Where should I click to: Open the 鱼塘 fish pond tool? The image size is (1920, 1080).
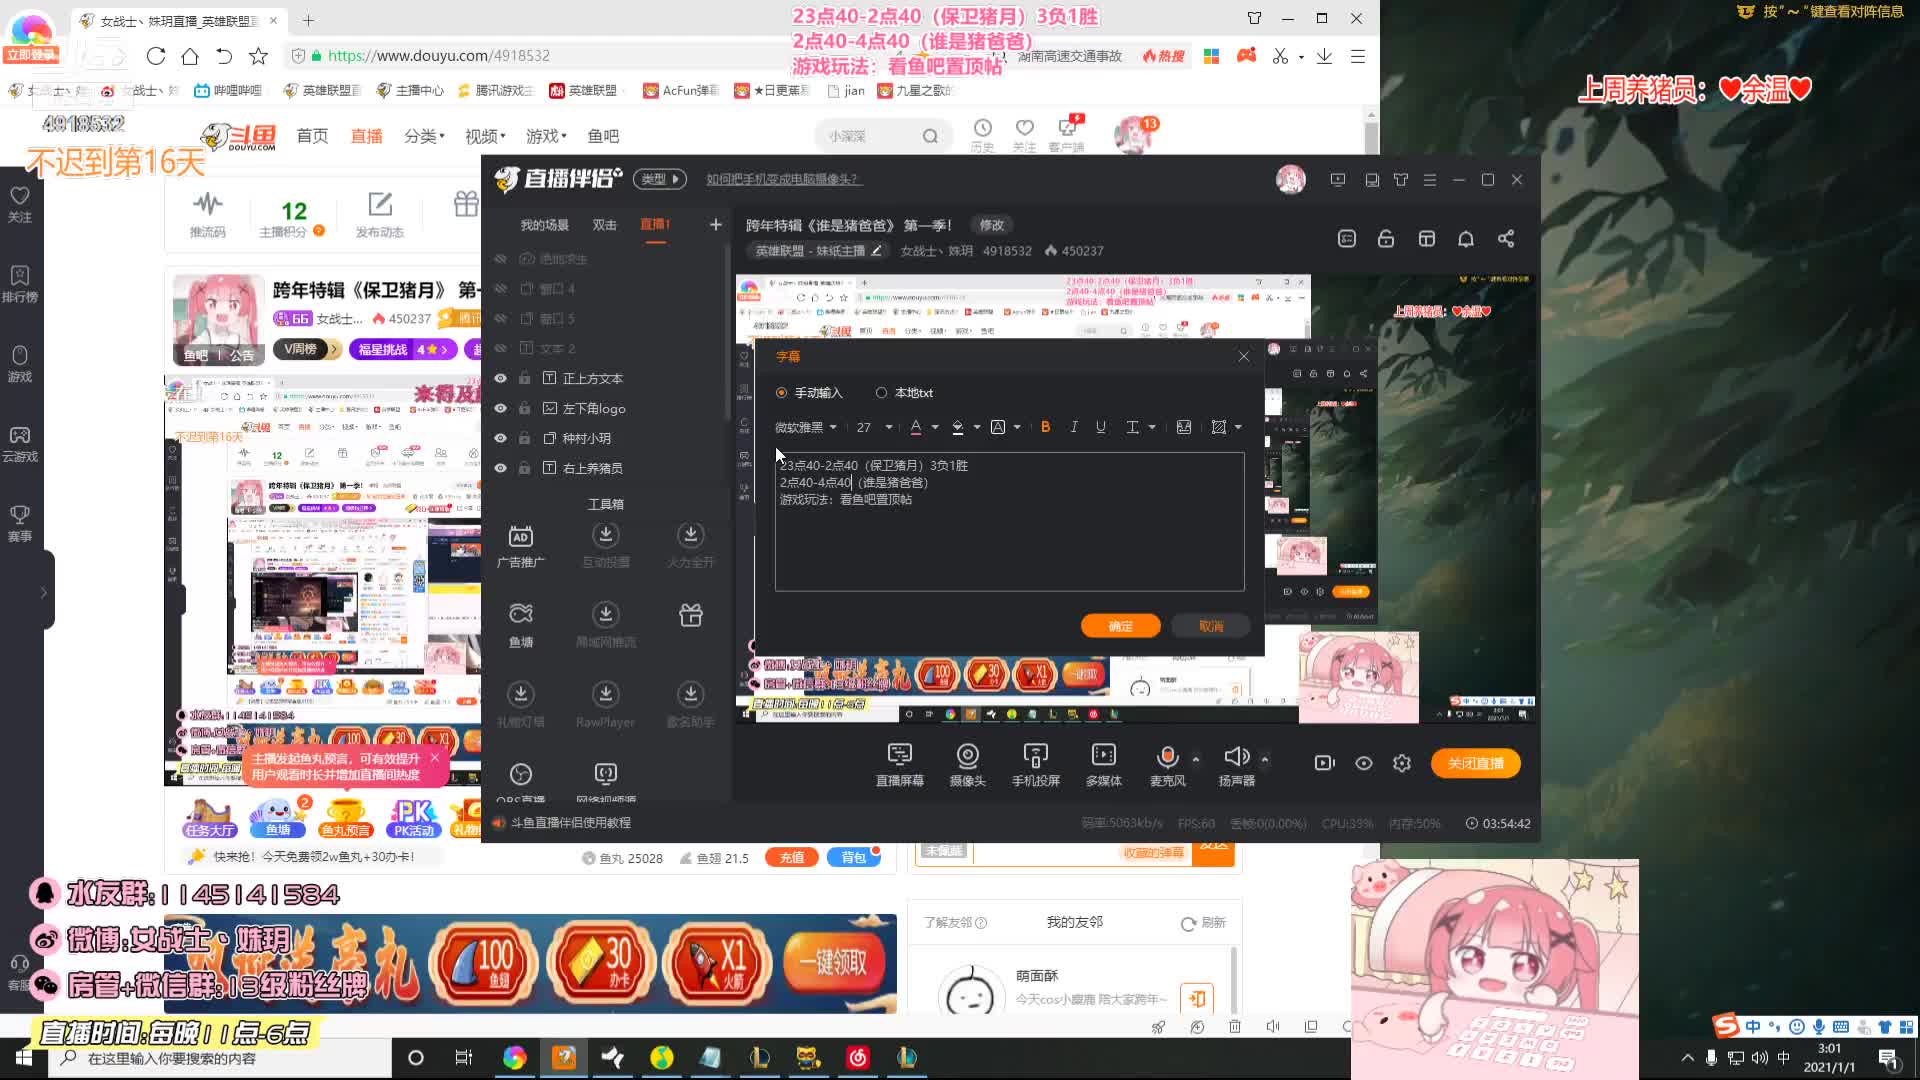[x=521, y=626]
